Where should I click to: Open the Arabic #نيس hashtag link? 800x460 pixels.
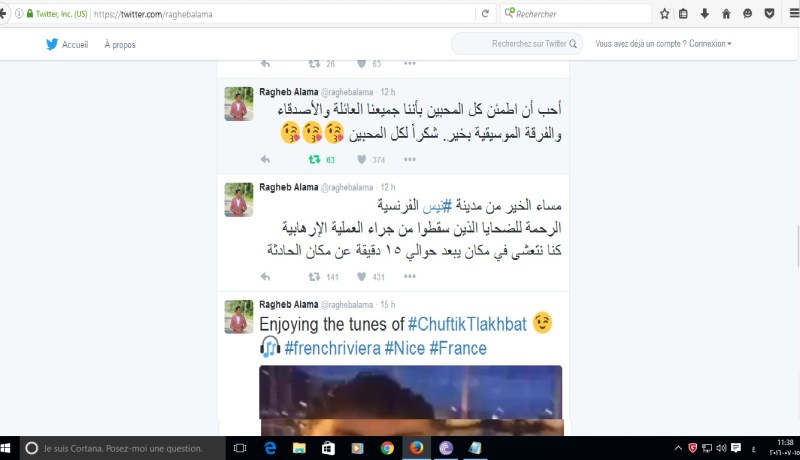coord(437,206)
